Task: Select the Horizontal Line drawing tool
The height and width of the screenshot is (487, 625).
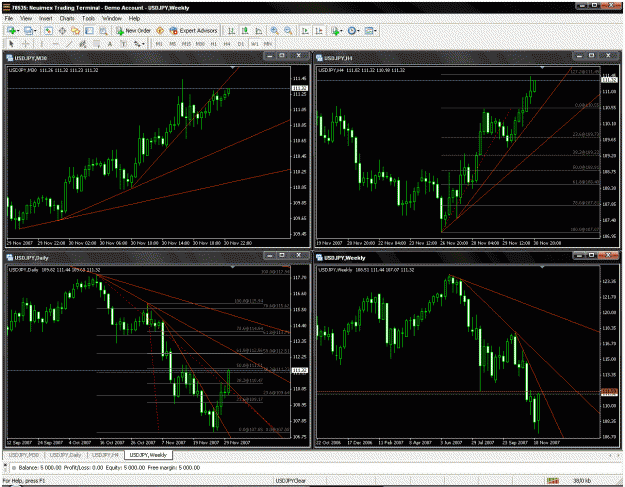Action: click(x=55, y=44)
